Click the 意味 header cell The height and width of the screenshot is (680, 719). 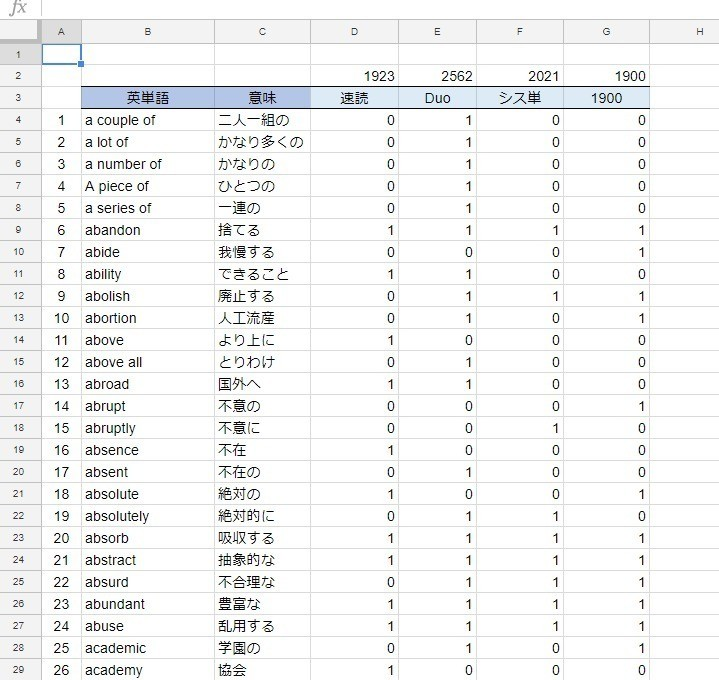click(x=262, y=98)
